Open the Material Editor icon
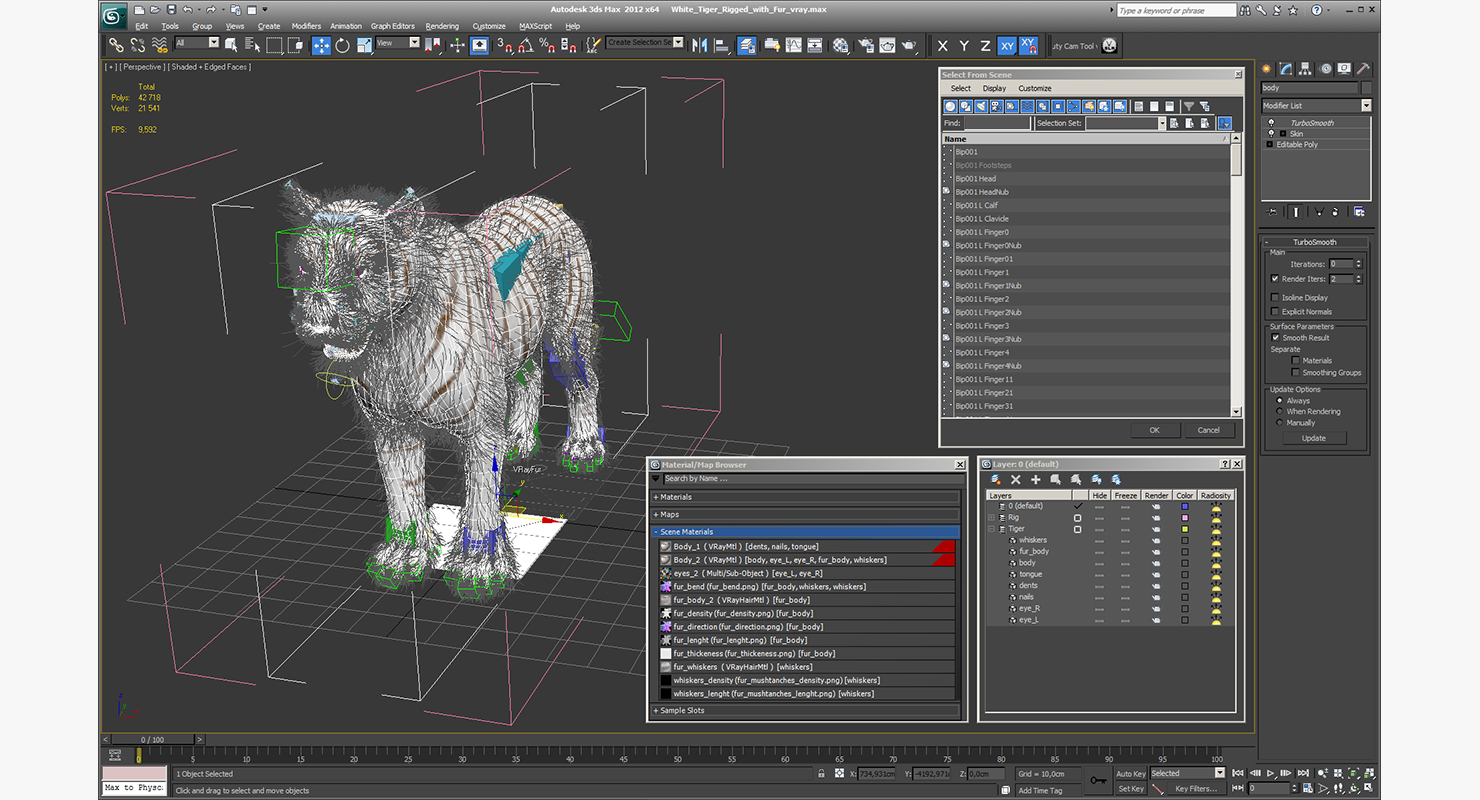1480x800 pixels. [840, 45]
